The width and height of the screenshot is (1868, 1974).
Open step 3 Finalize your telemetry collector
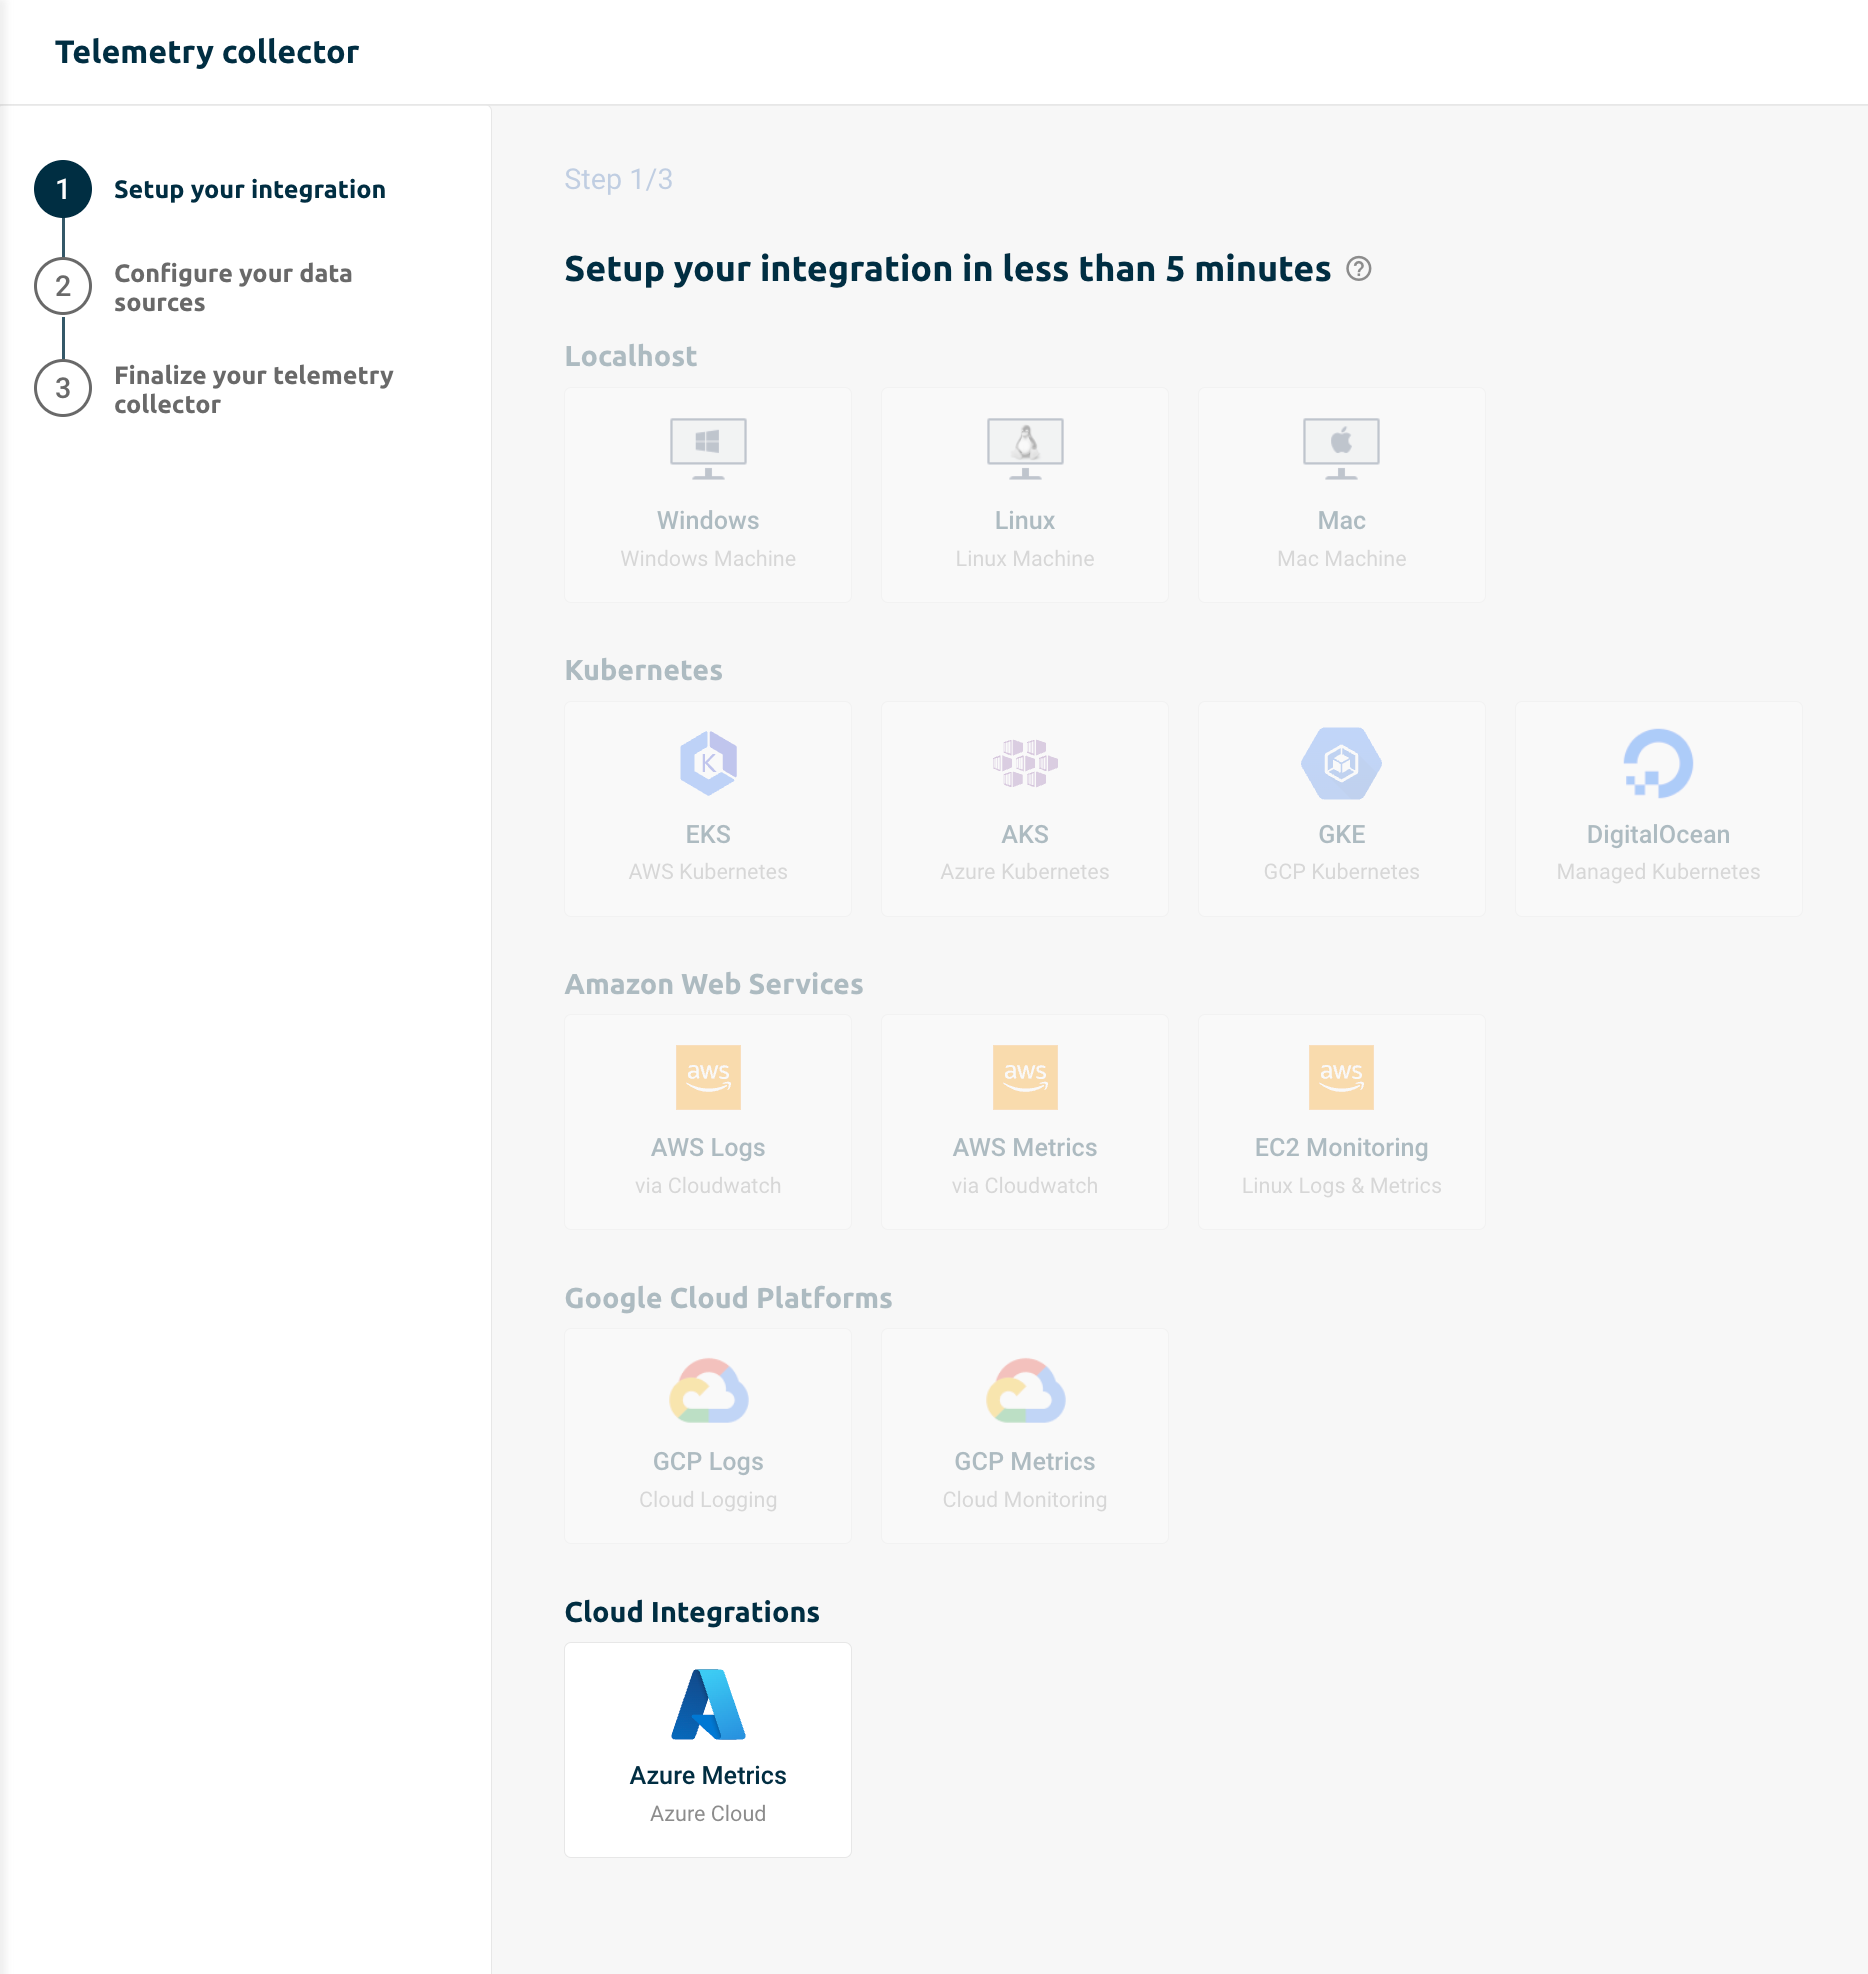tap(253, 389)
